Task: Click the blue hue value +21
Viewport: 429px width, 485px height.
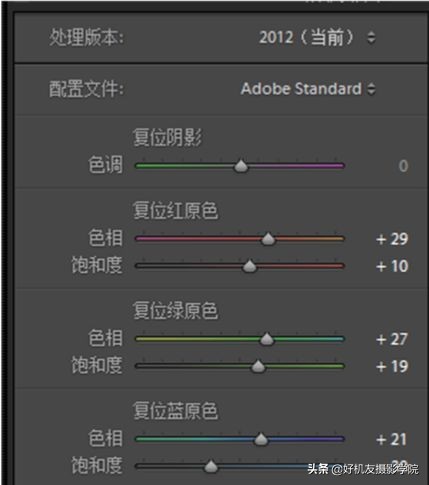Action: click(x=391, y=439)
